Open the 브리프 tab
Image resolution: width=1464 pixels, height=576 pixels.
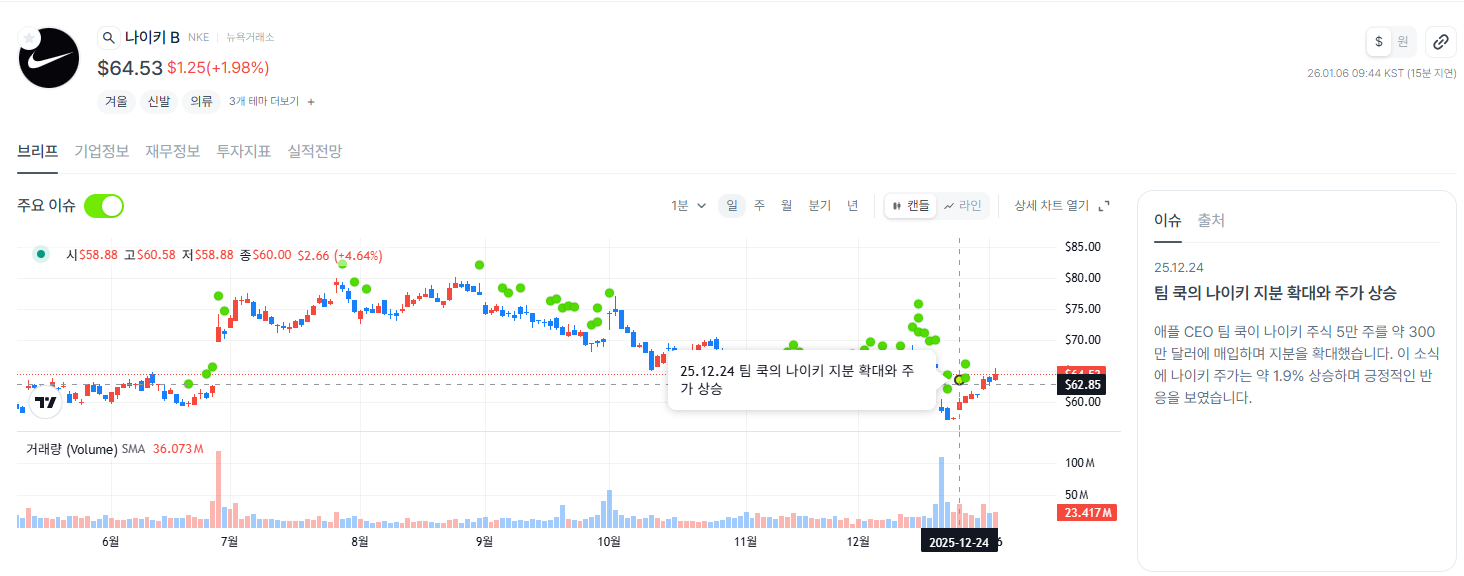coord(37,151)
